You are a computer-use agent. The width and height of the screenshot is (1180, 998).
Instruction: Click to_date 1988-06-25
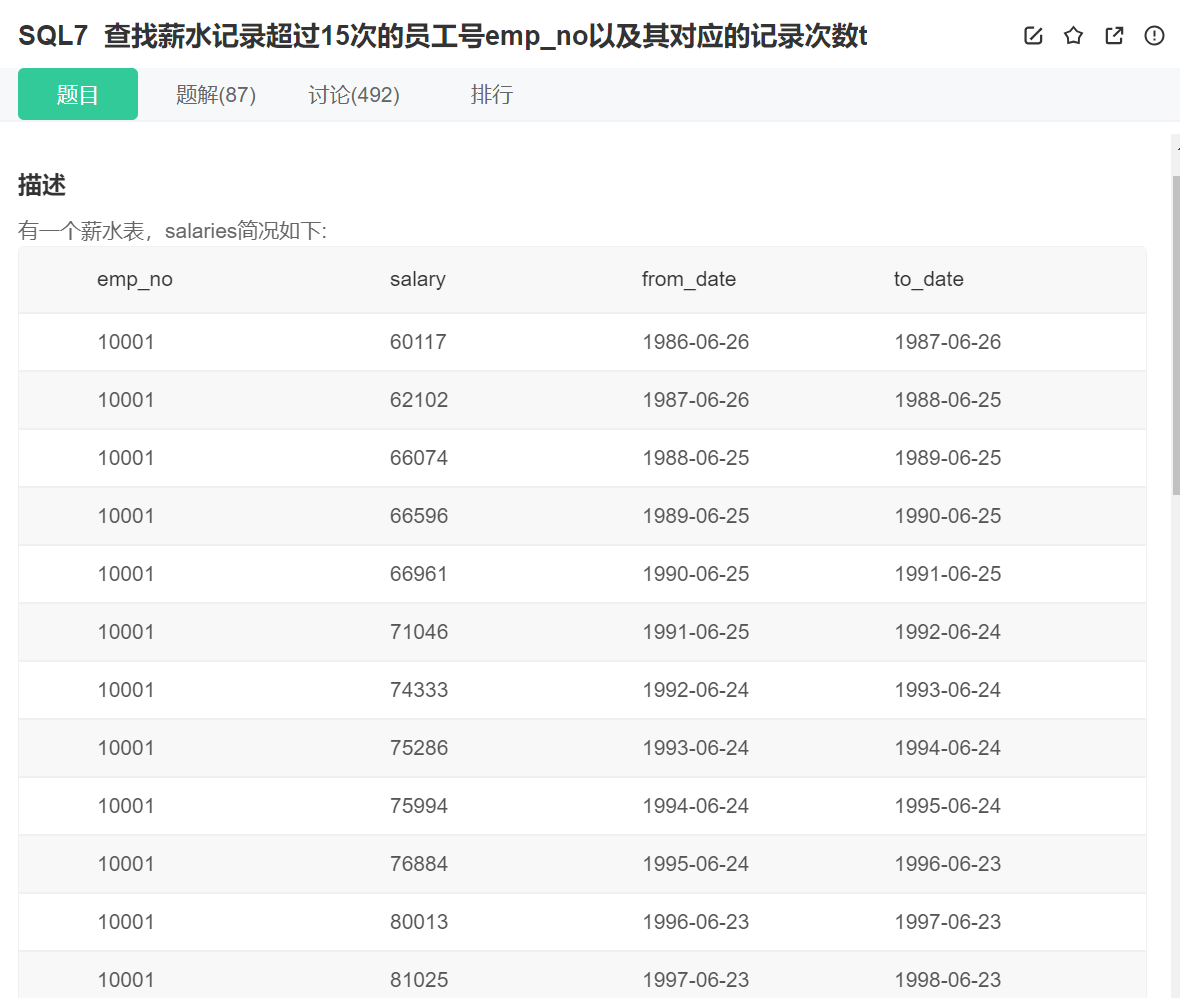click(947, 400)
